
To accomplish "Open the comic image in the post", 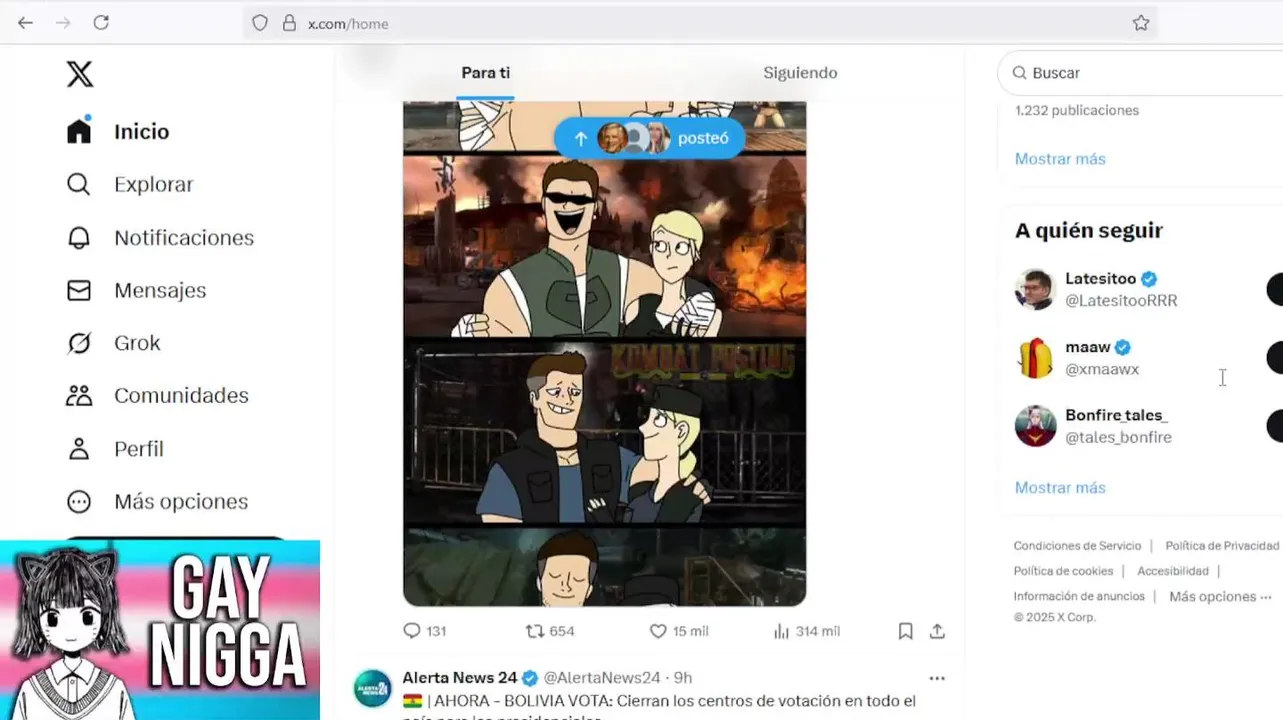I will 604,353.
